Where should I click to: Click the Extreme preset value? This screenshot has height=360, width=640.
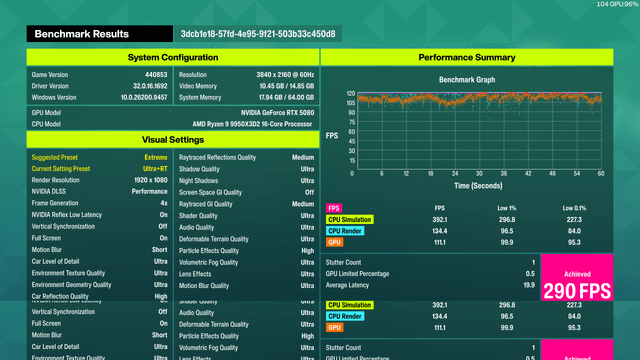(x=156, y=158)
